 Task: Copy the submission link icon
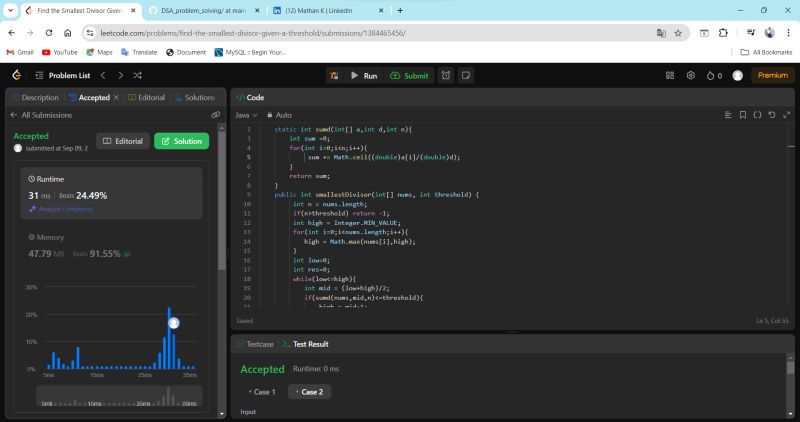coord(215,115)
